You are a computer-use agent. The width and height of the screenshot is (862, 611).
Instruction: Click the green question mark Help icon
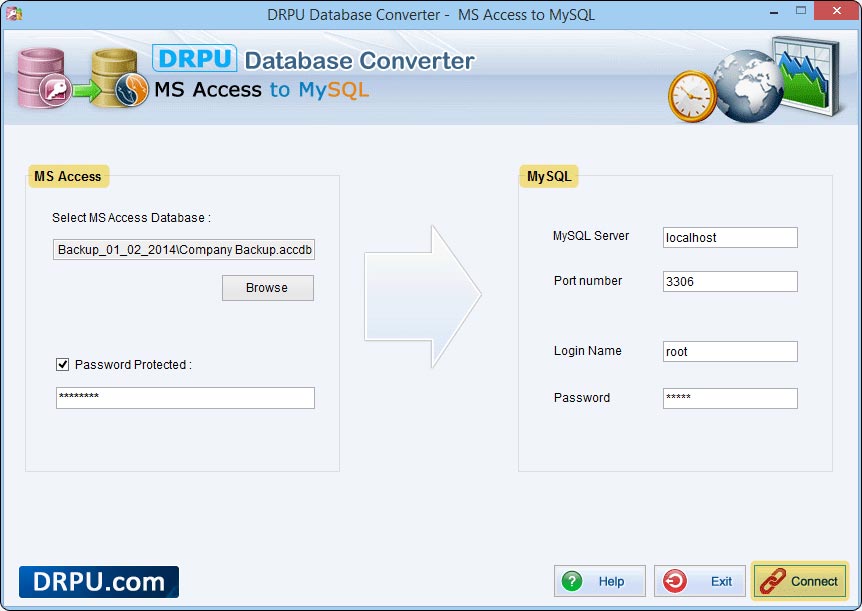pyautogui.click(x=572, y=581)
